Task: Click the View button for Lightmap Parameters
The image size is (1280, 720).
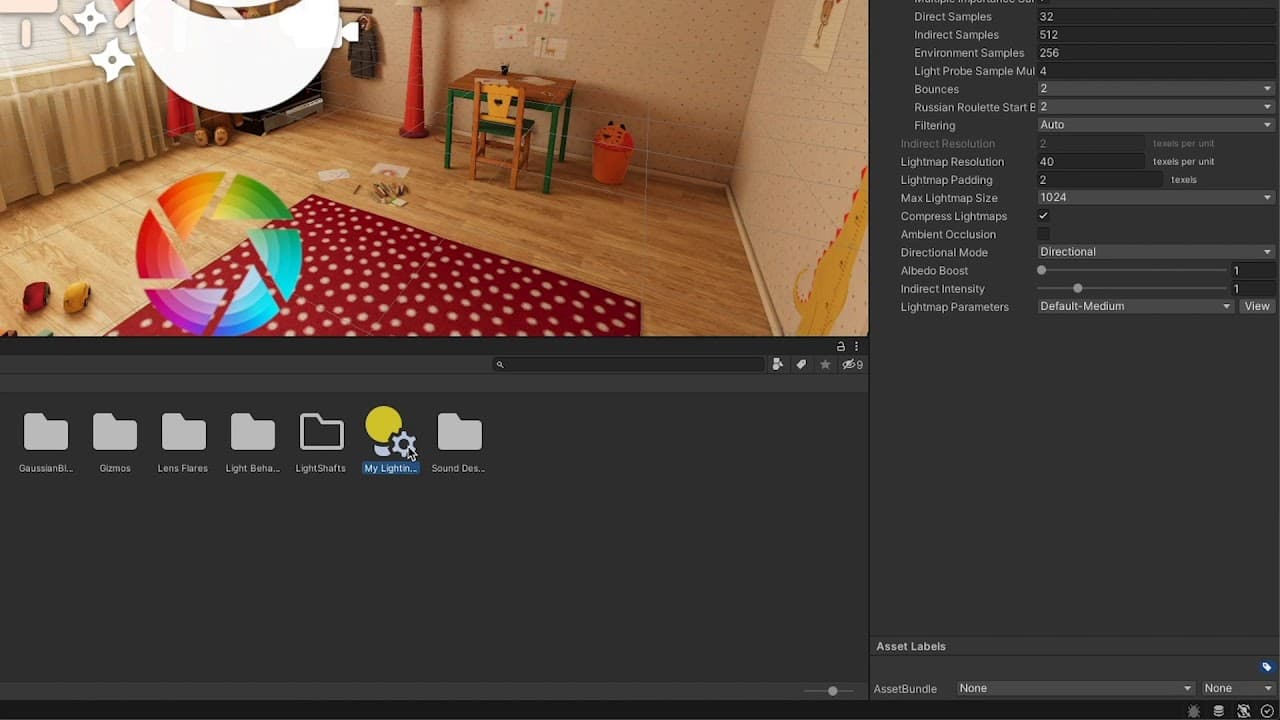Action: (x=1257, y=306)
